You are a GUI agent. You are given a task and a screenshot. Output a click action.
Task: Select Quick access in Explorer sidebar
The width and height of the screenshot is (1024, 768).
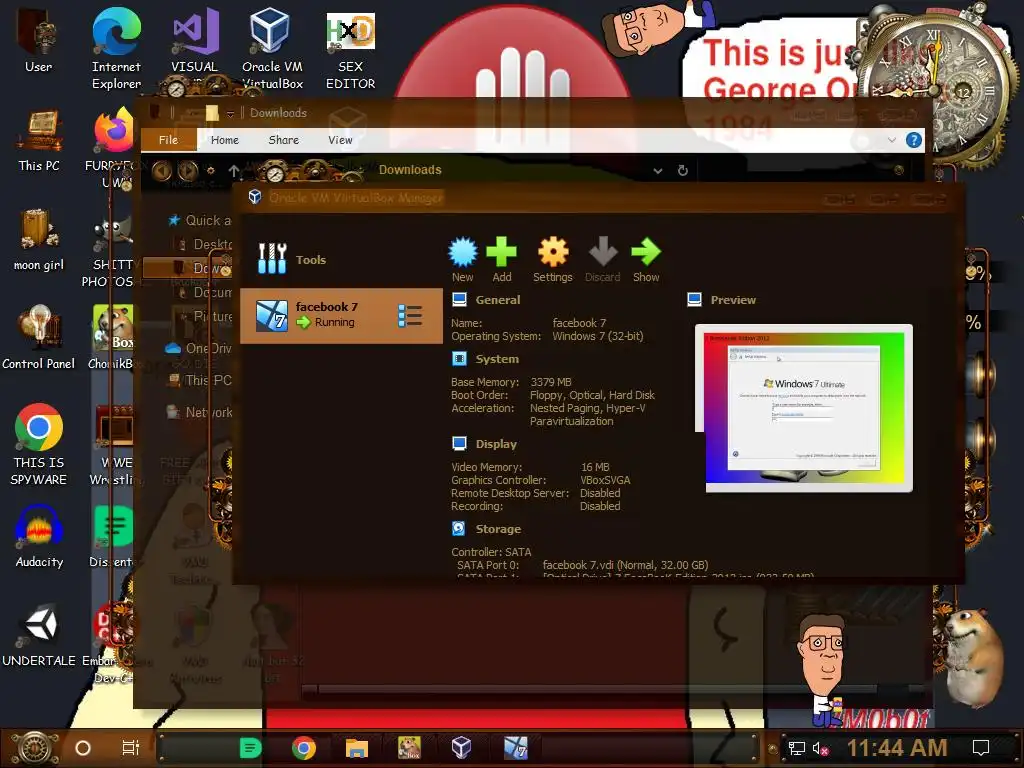click(199, 220)
